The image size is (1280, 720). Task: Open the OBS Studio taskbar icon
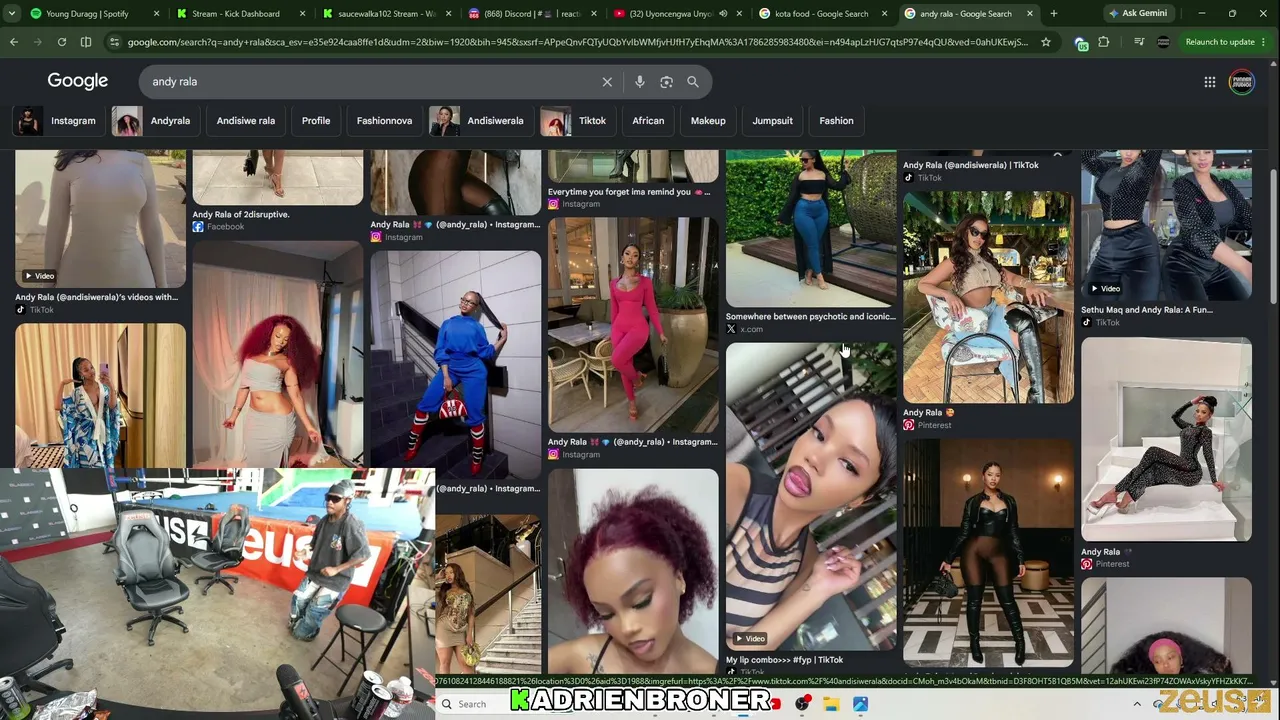[x=802, y=704]
